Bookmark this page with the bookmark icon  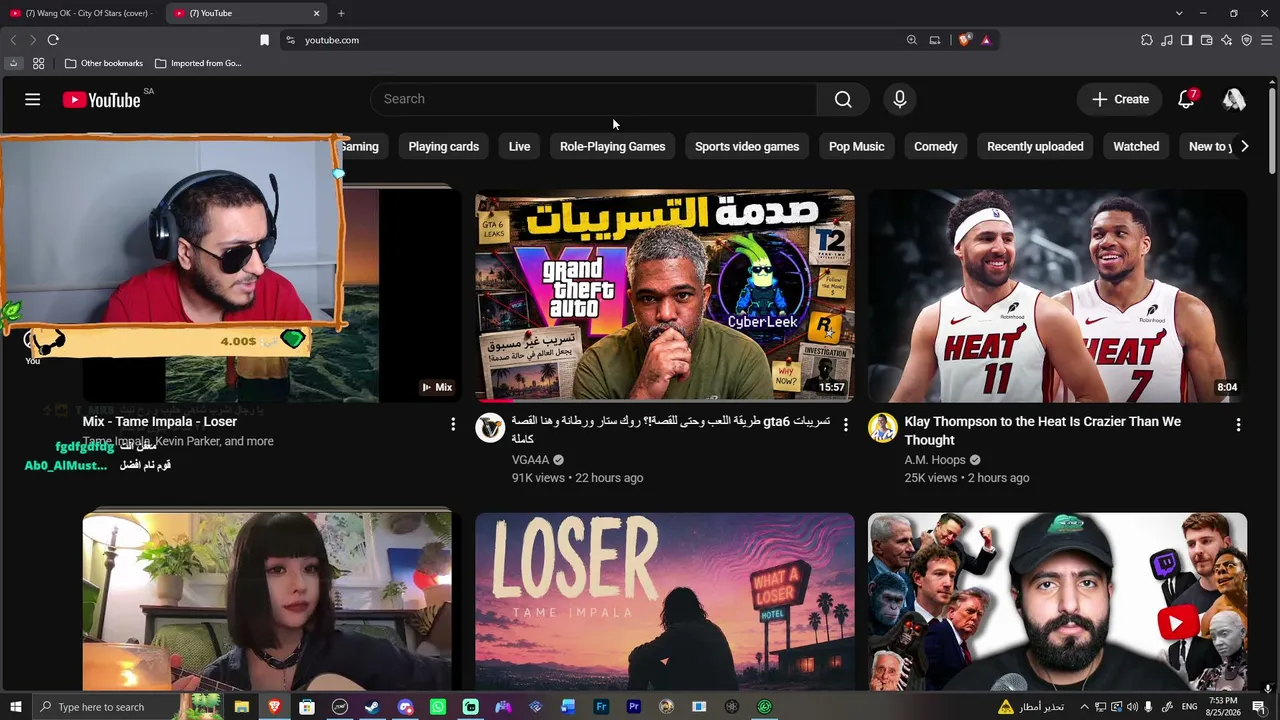click(264, 40)
